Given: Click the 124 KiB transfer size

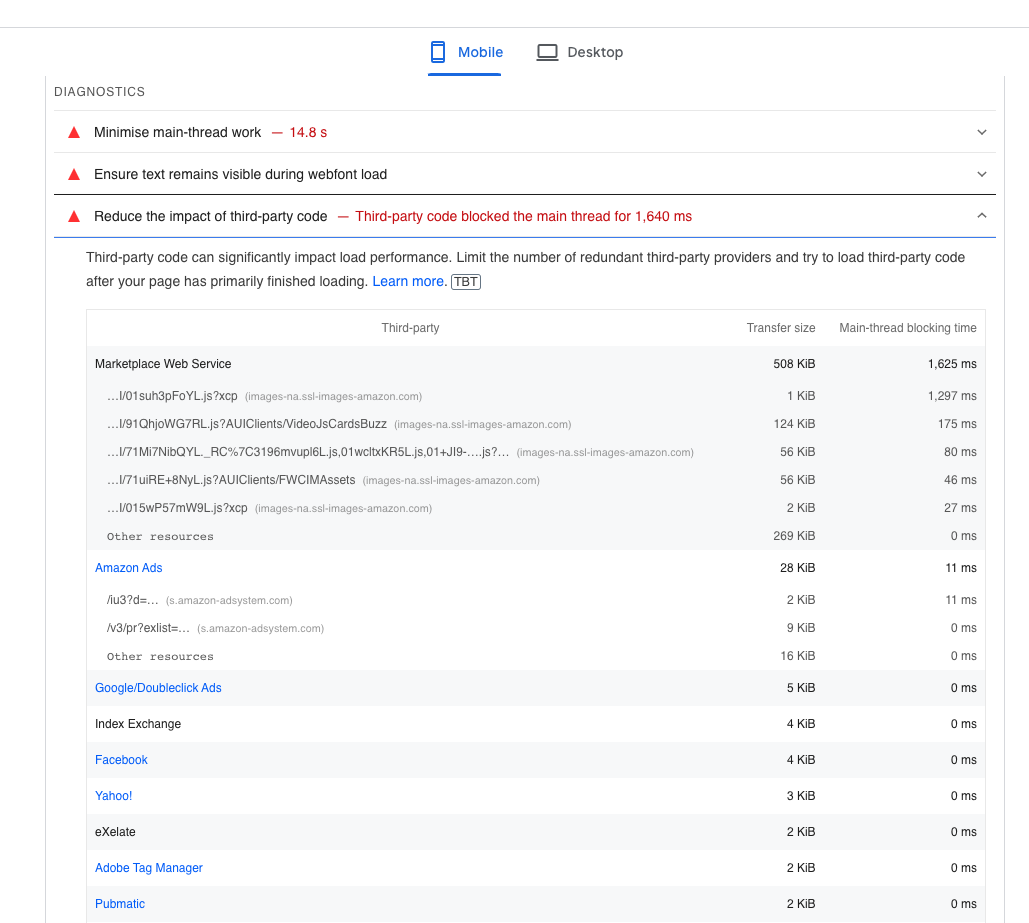Looking at the screenshot, I should tap(794, 424).
